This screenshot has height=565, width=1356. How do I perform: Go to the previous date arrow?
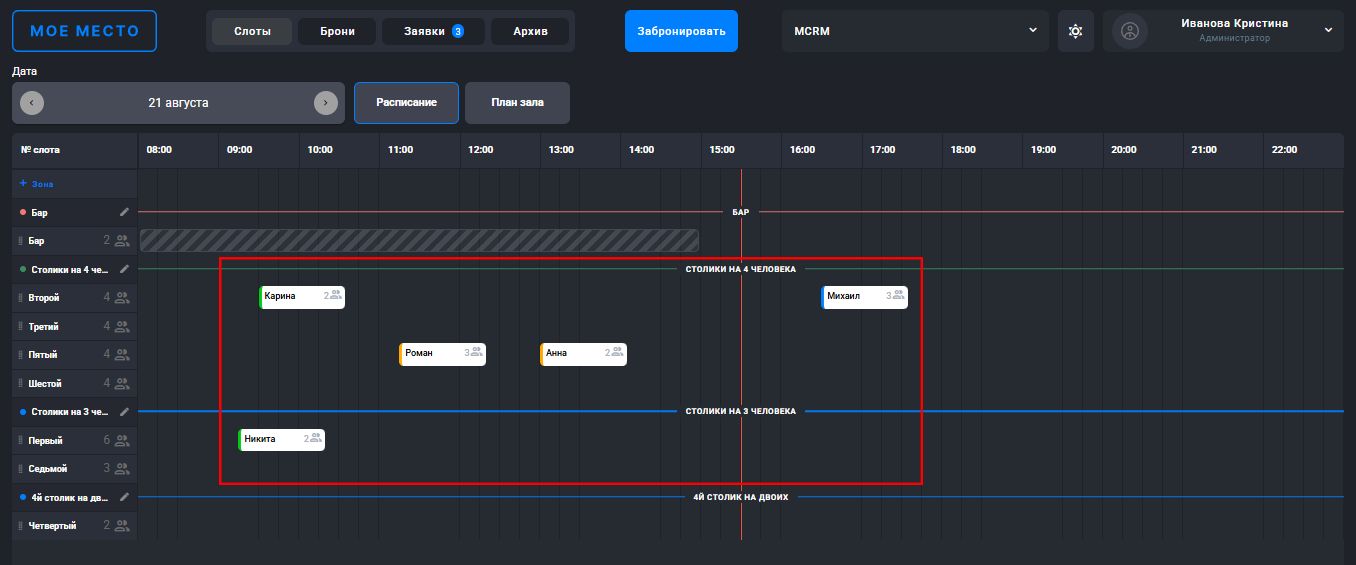[x=31, y=103]
